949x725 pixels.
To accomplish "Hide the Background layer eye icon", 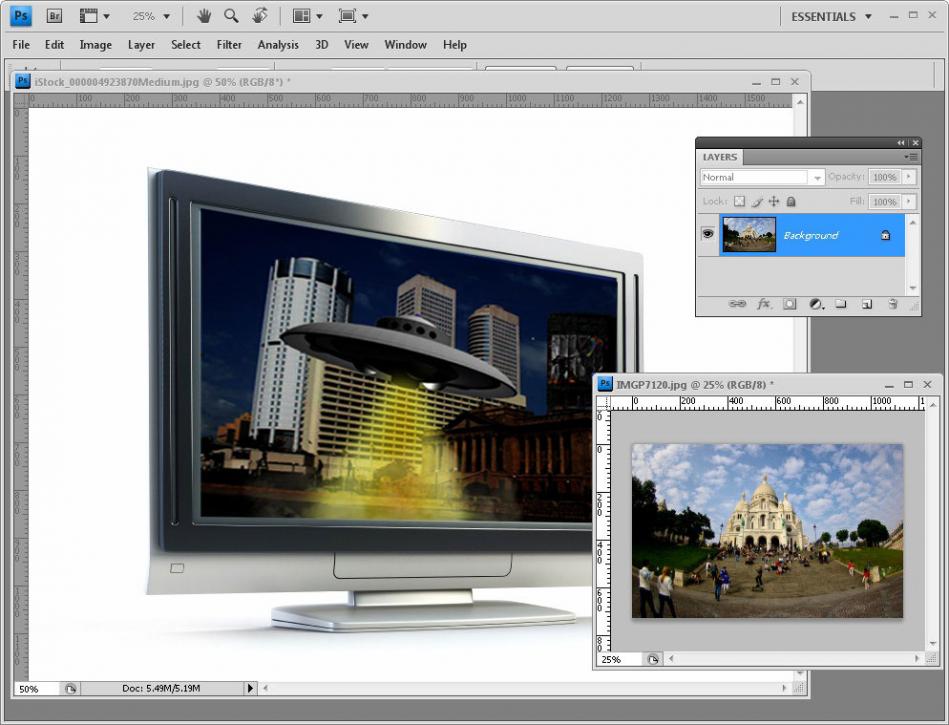I will click(x=708, y=234).
